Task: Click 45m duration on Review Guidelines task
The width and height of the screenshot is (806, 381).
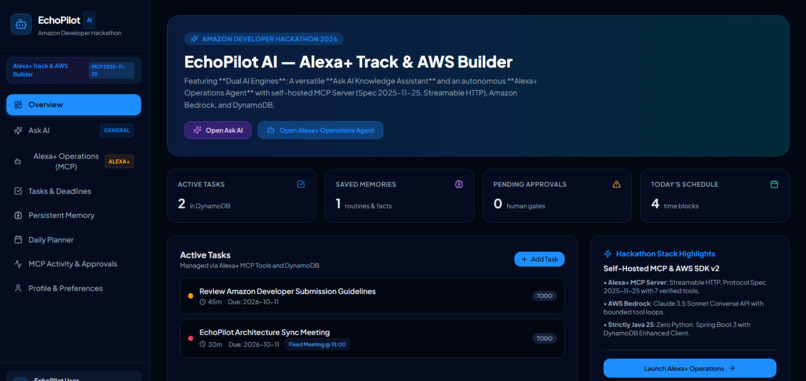Action: click(215, 302)
